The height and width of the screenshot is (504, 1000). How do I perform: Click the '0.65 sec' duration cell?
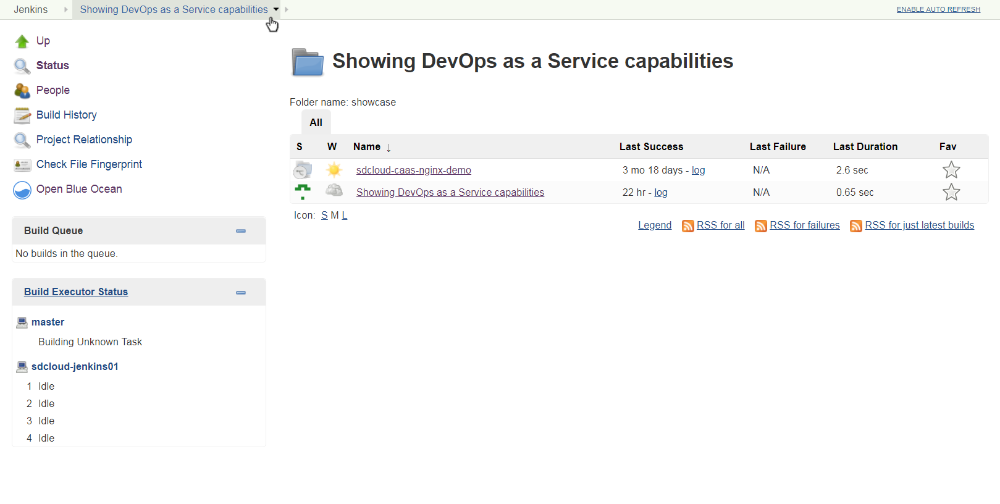tap(855, 192)
